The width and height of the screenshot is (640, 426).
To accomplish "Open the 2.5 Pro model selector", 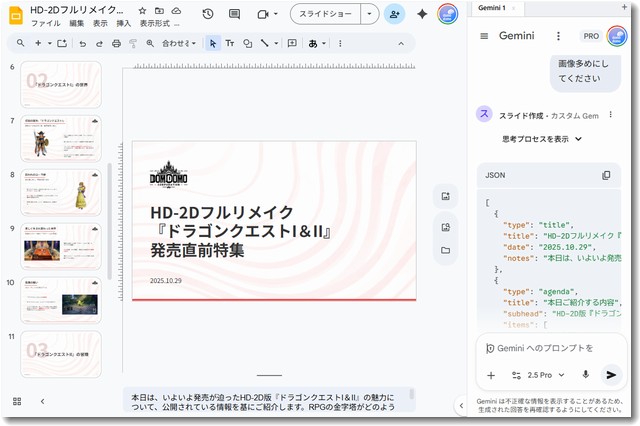I will coord(539,375).
